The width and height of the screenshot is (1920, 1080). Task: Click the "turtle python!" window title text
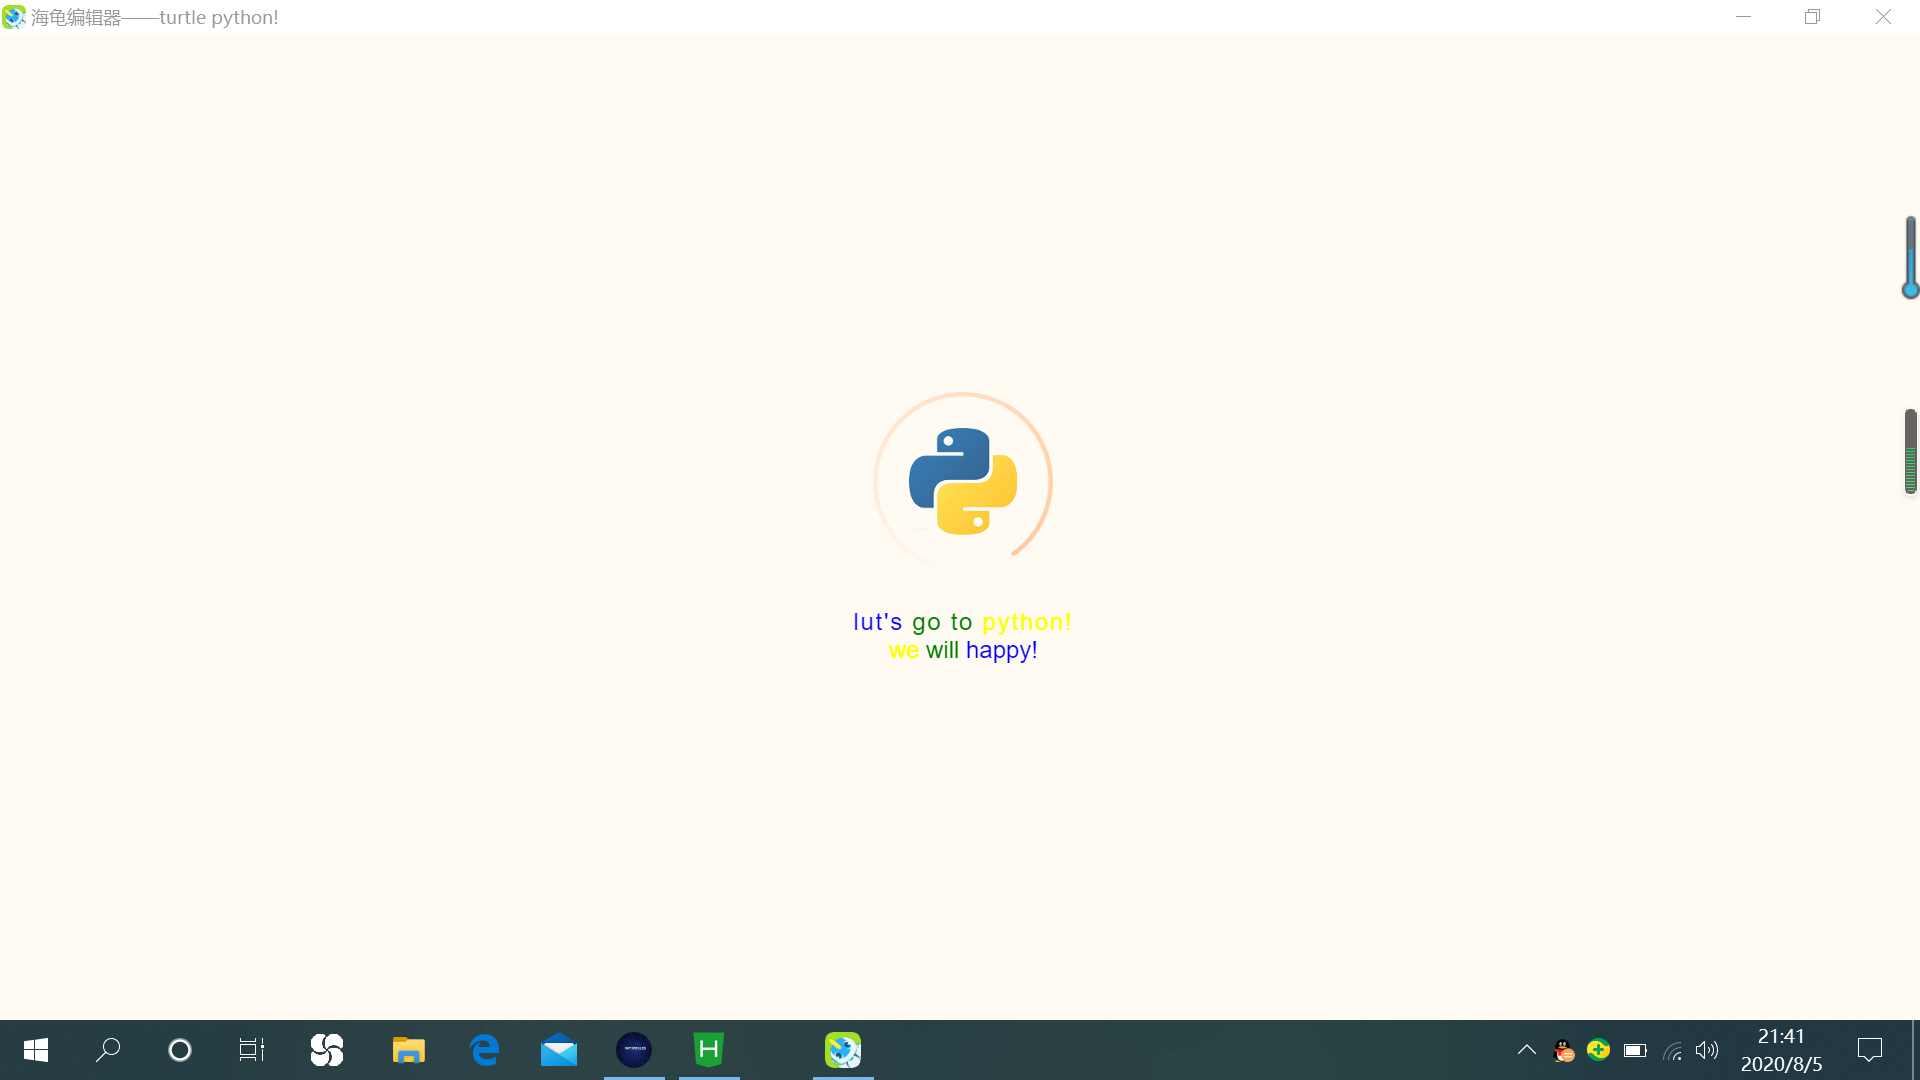tap(219, 17)
